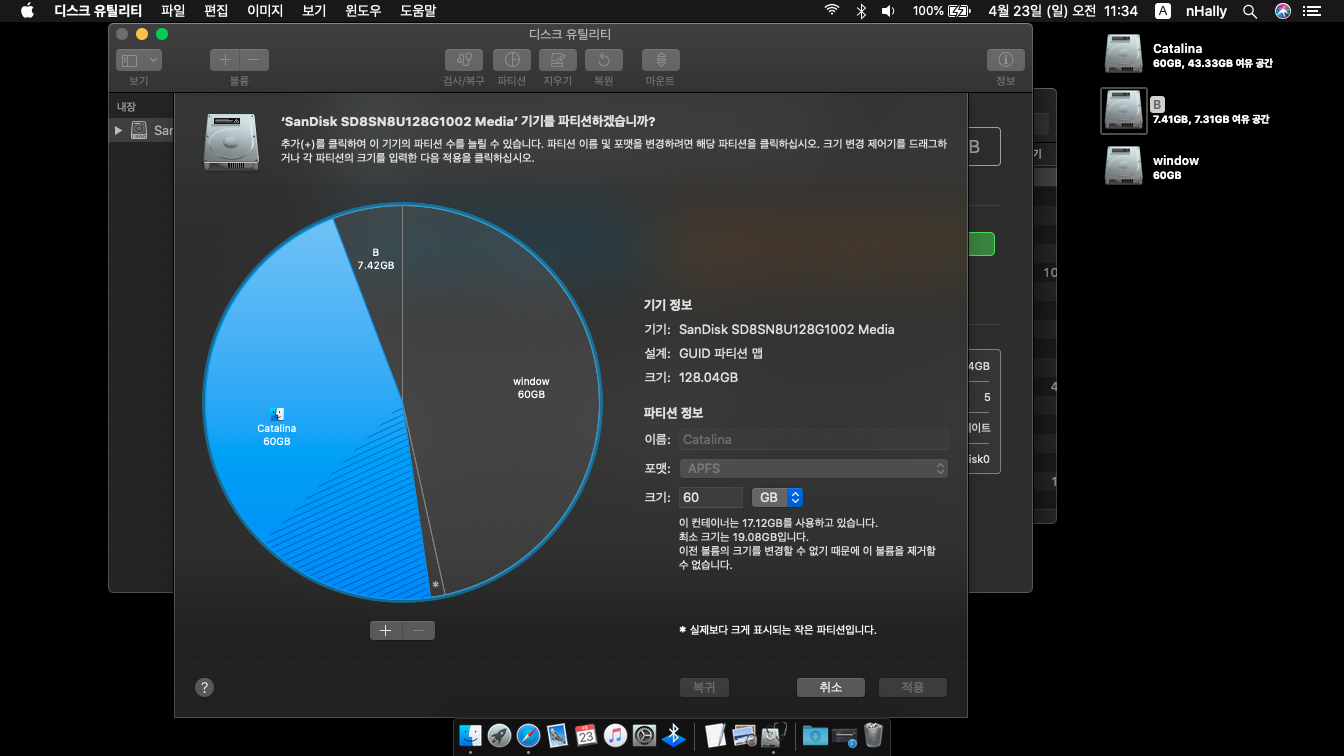Click the remove volume minus in toolbar
Screen dimensions: 1344x756
tap(254, 60)
